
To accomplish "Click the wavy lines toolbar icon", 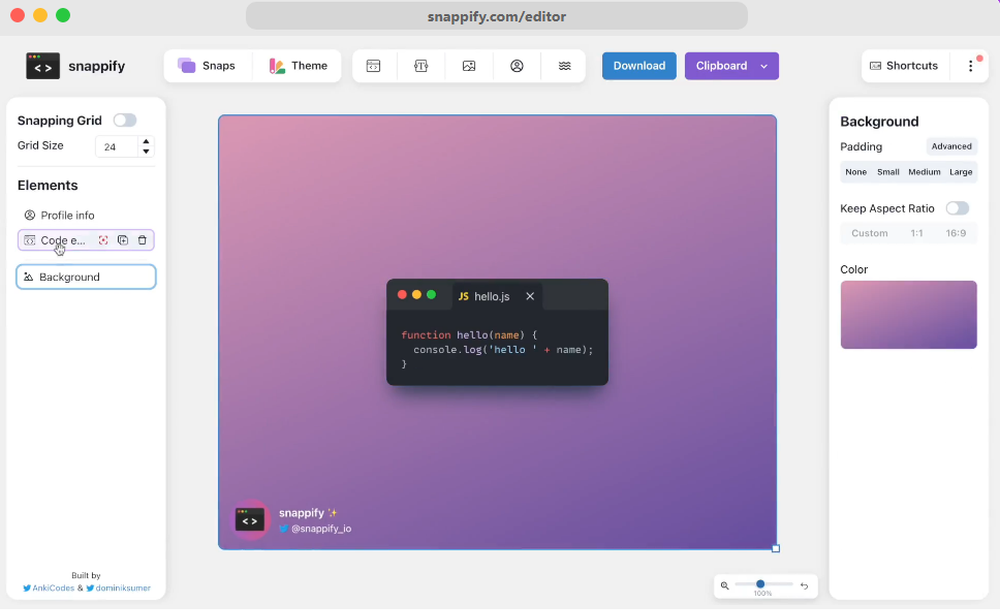I will (x=564, y=66).
